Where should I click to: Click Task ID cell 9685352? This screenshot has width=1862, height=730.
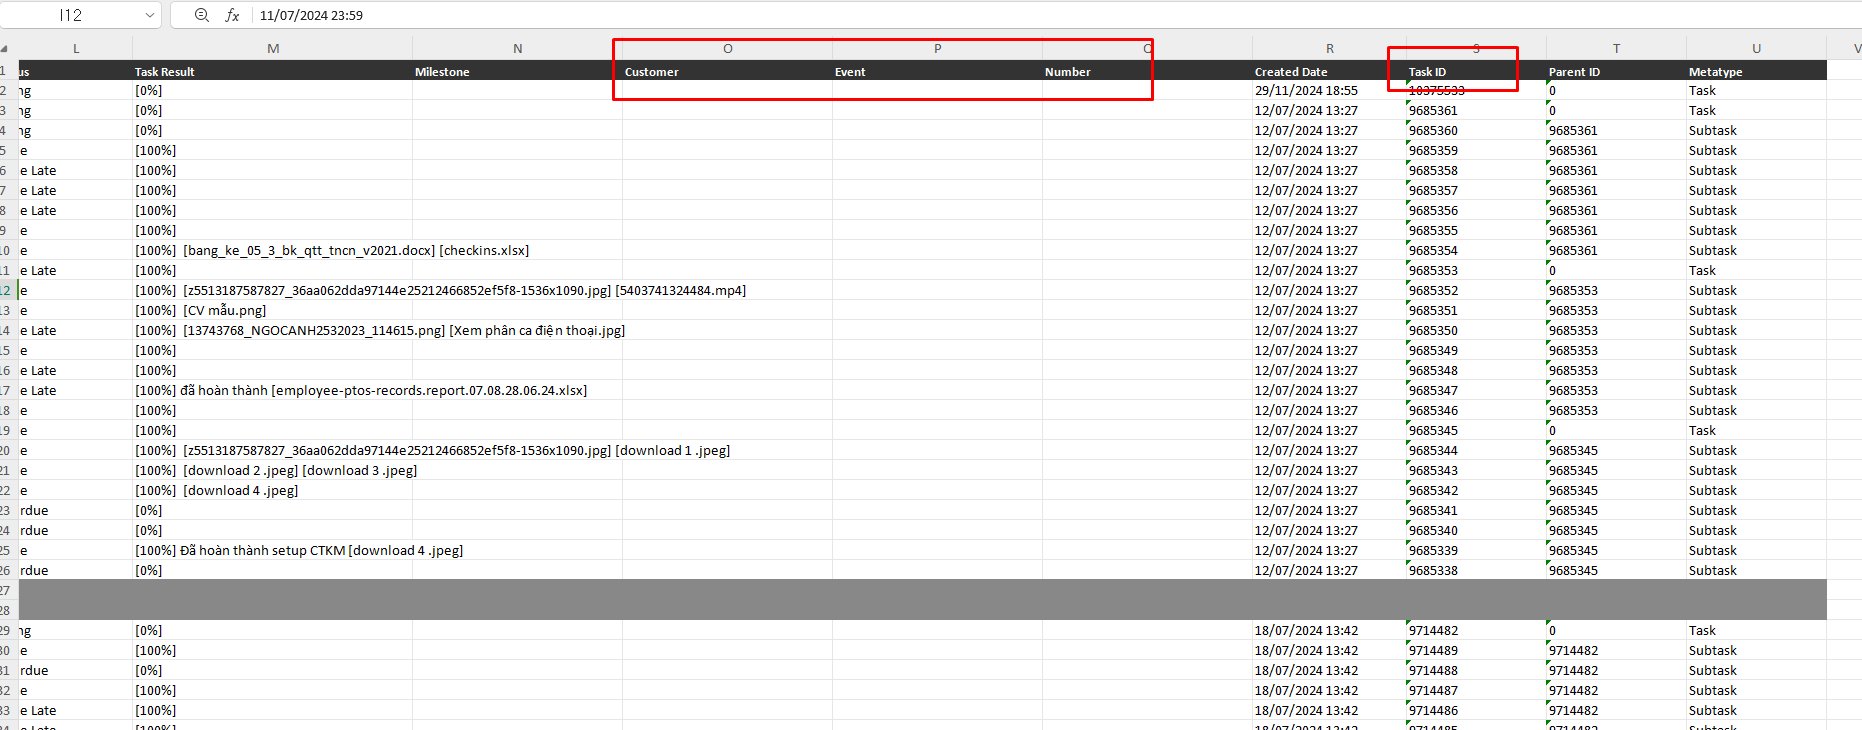coord(1477,290)
